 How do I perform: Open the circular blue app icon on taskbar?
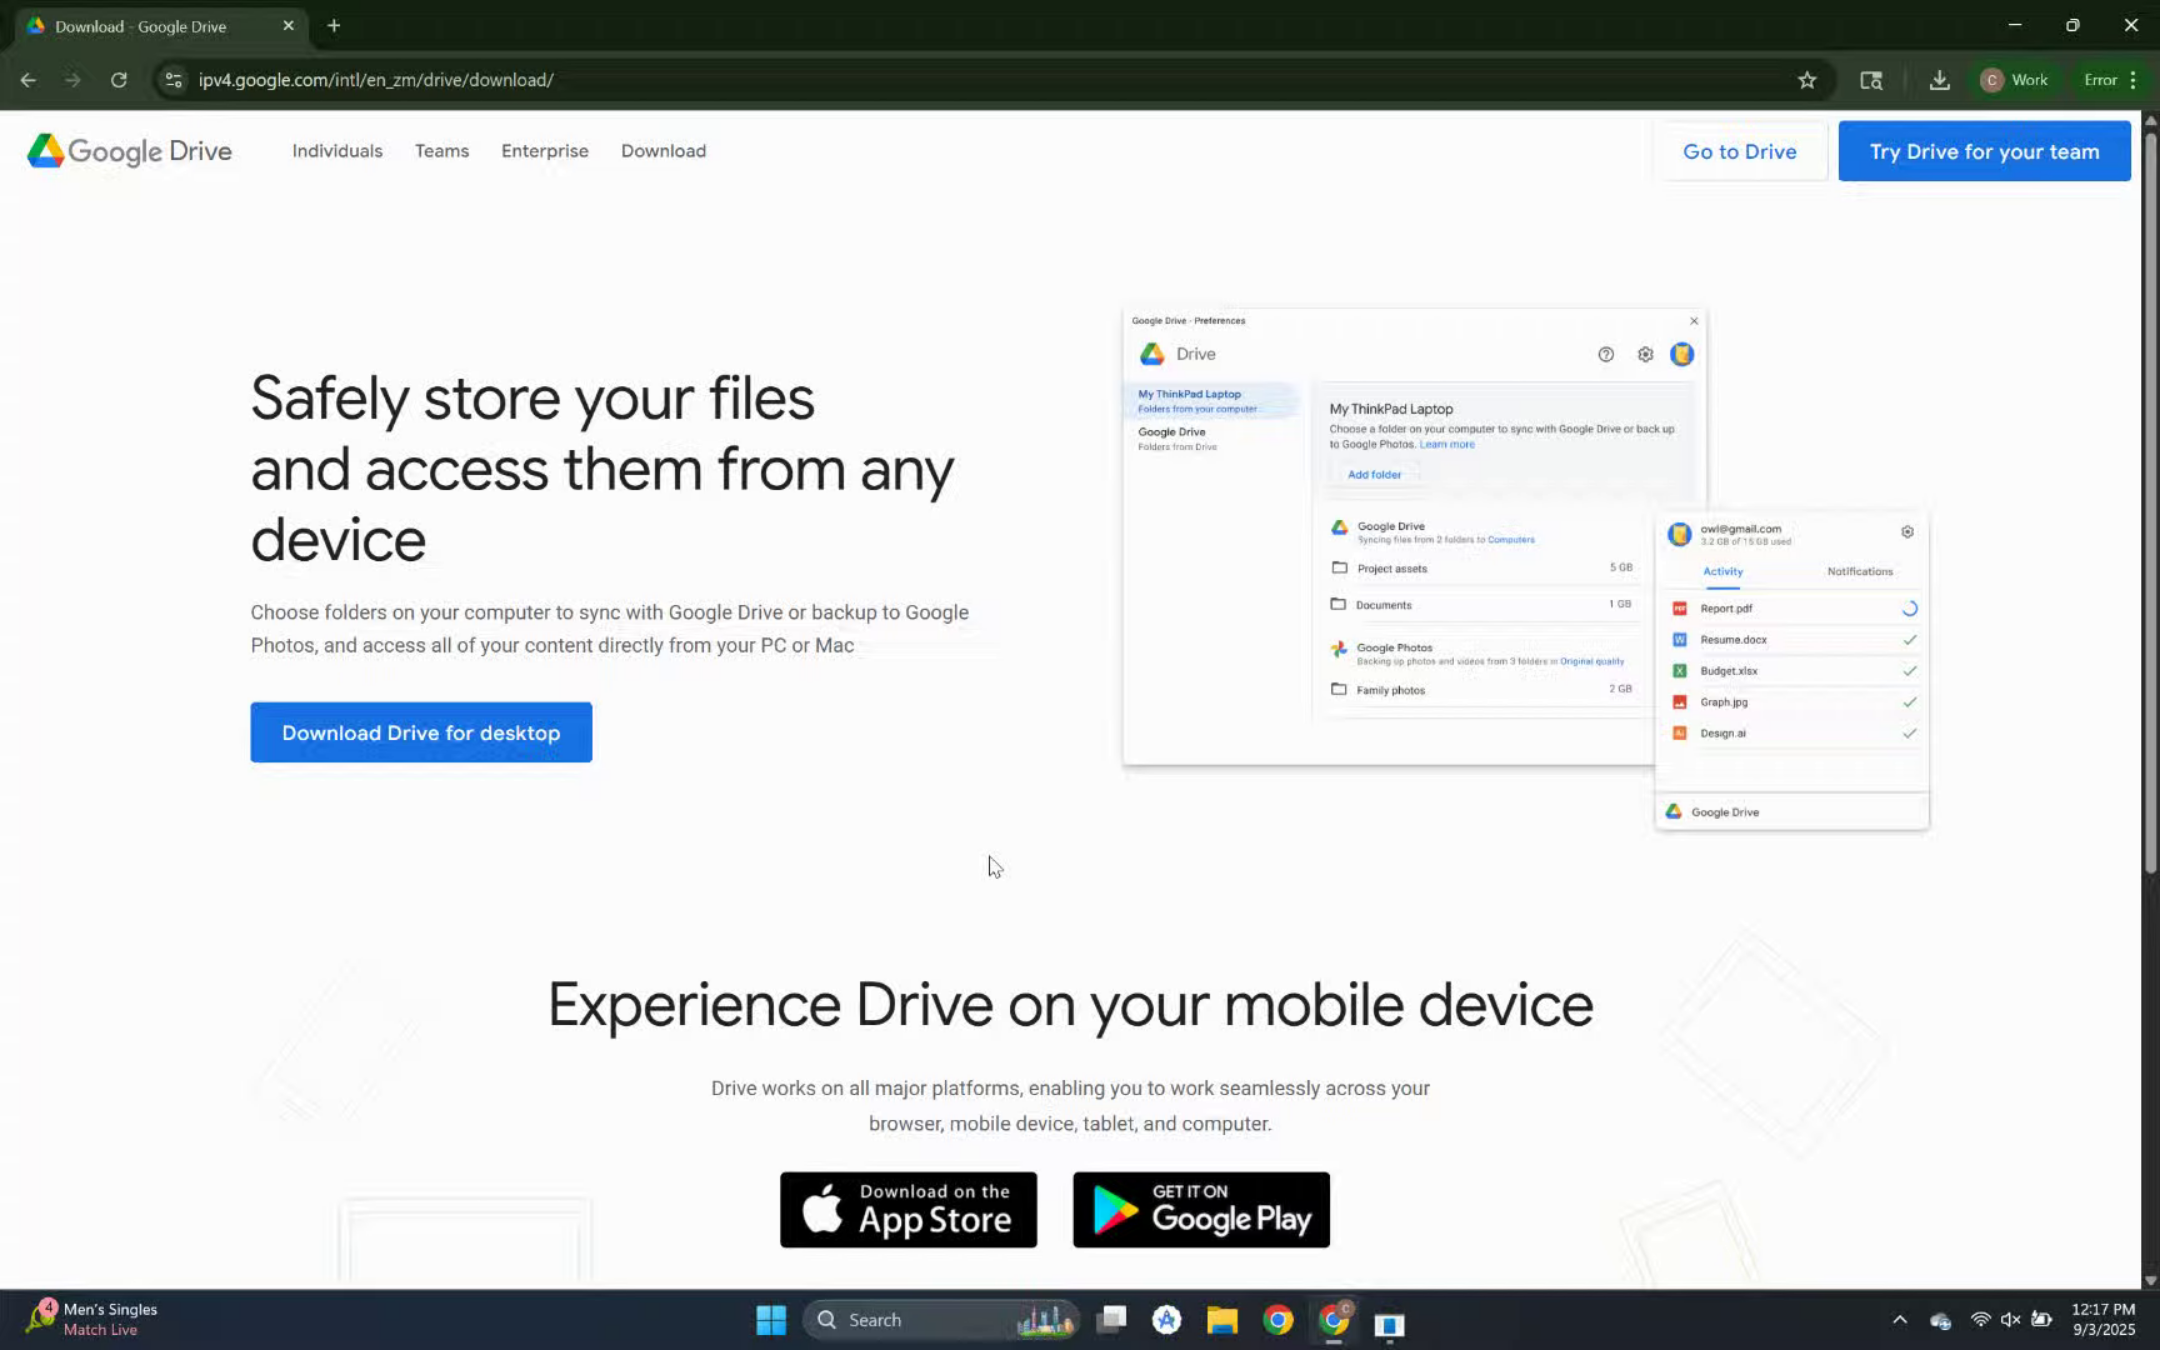(x=1166, y=1320)
